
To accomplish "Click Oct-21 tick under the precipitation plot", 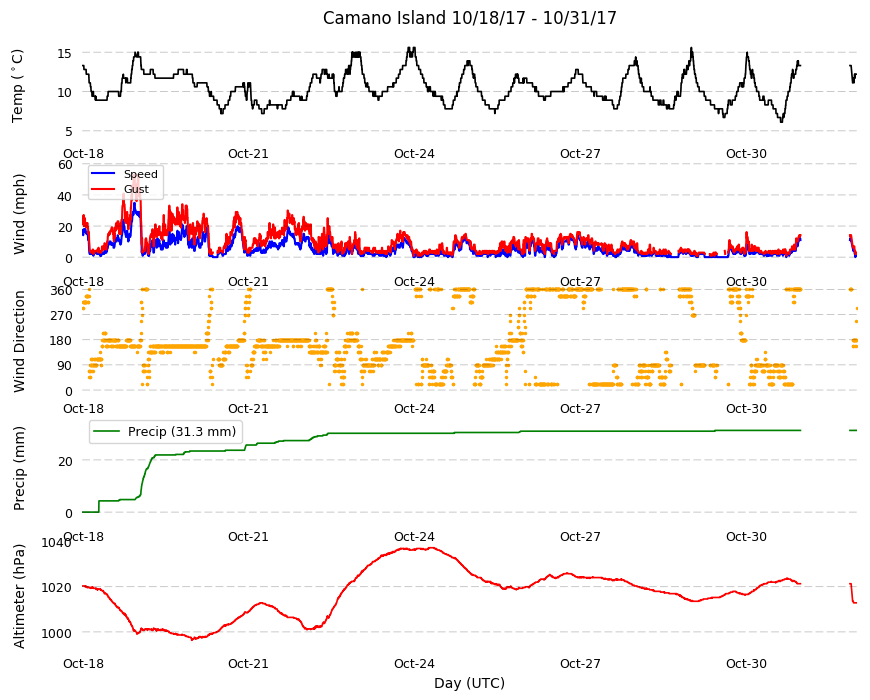I will (x=248, y=536).
